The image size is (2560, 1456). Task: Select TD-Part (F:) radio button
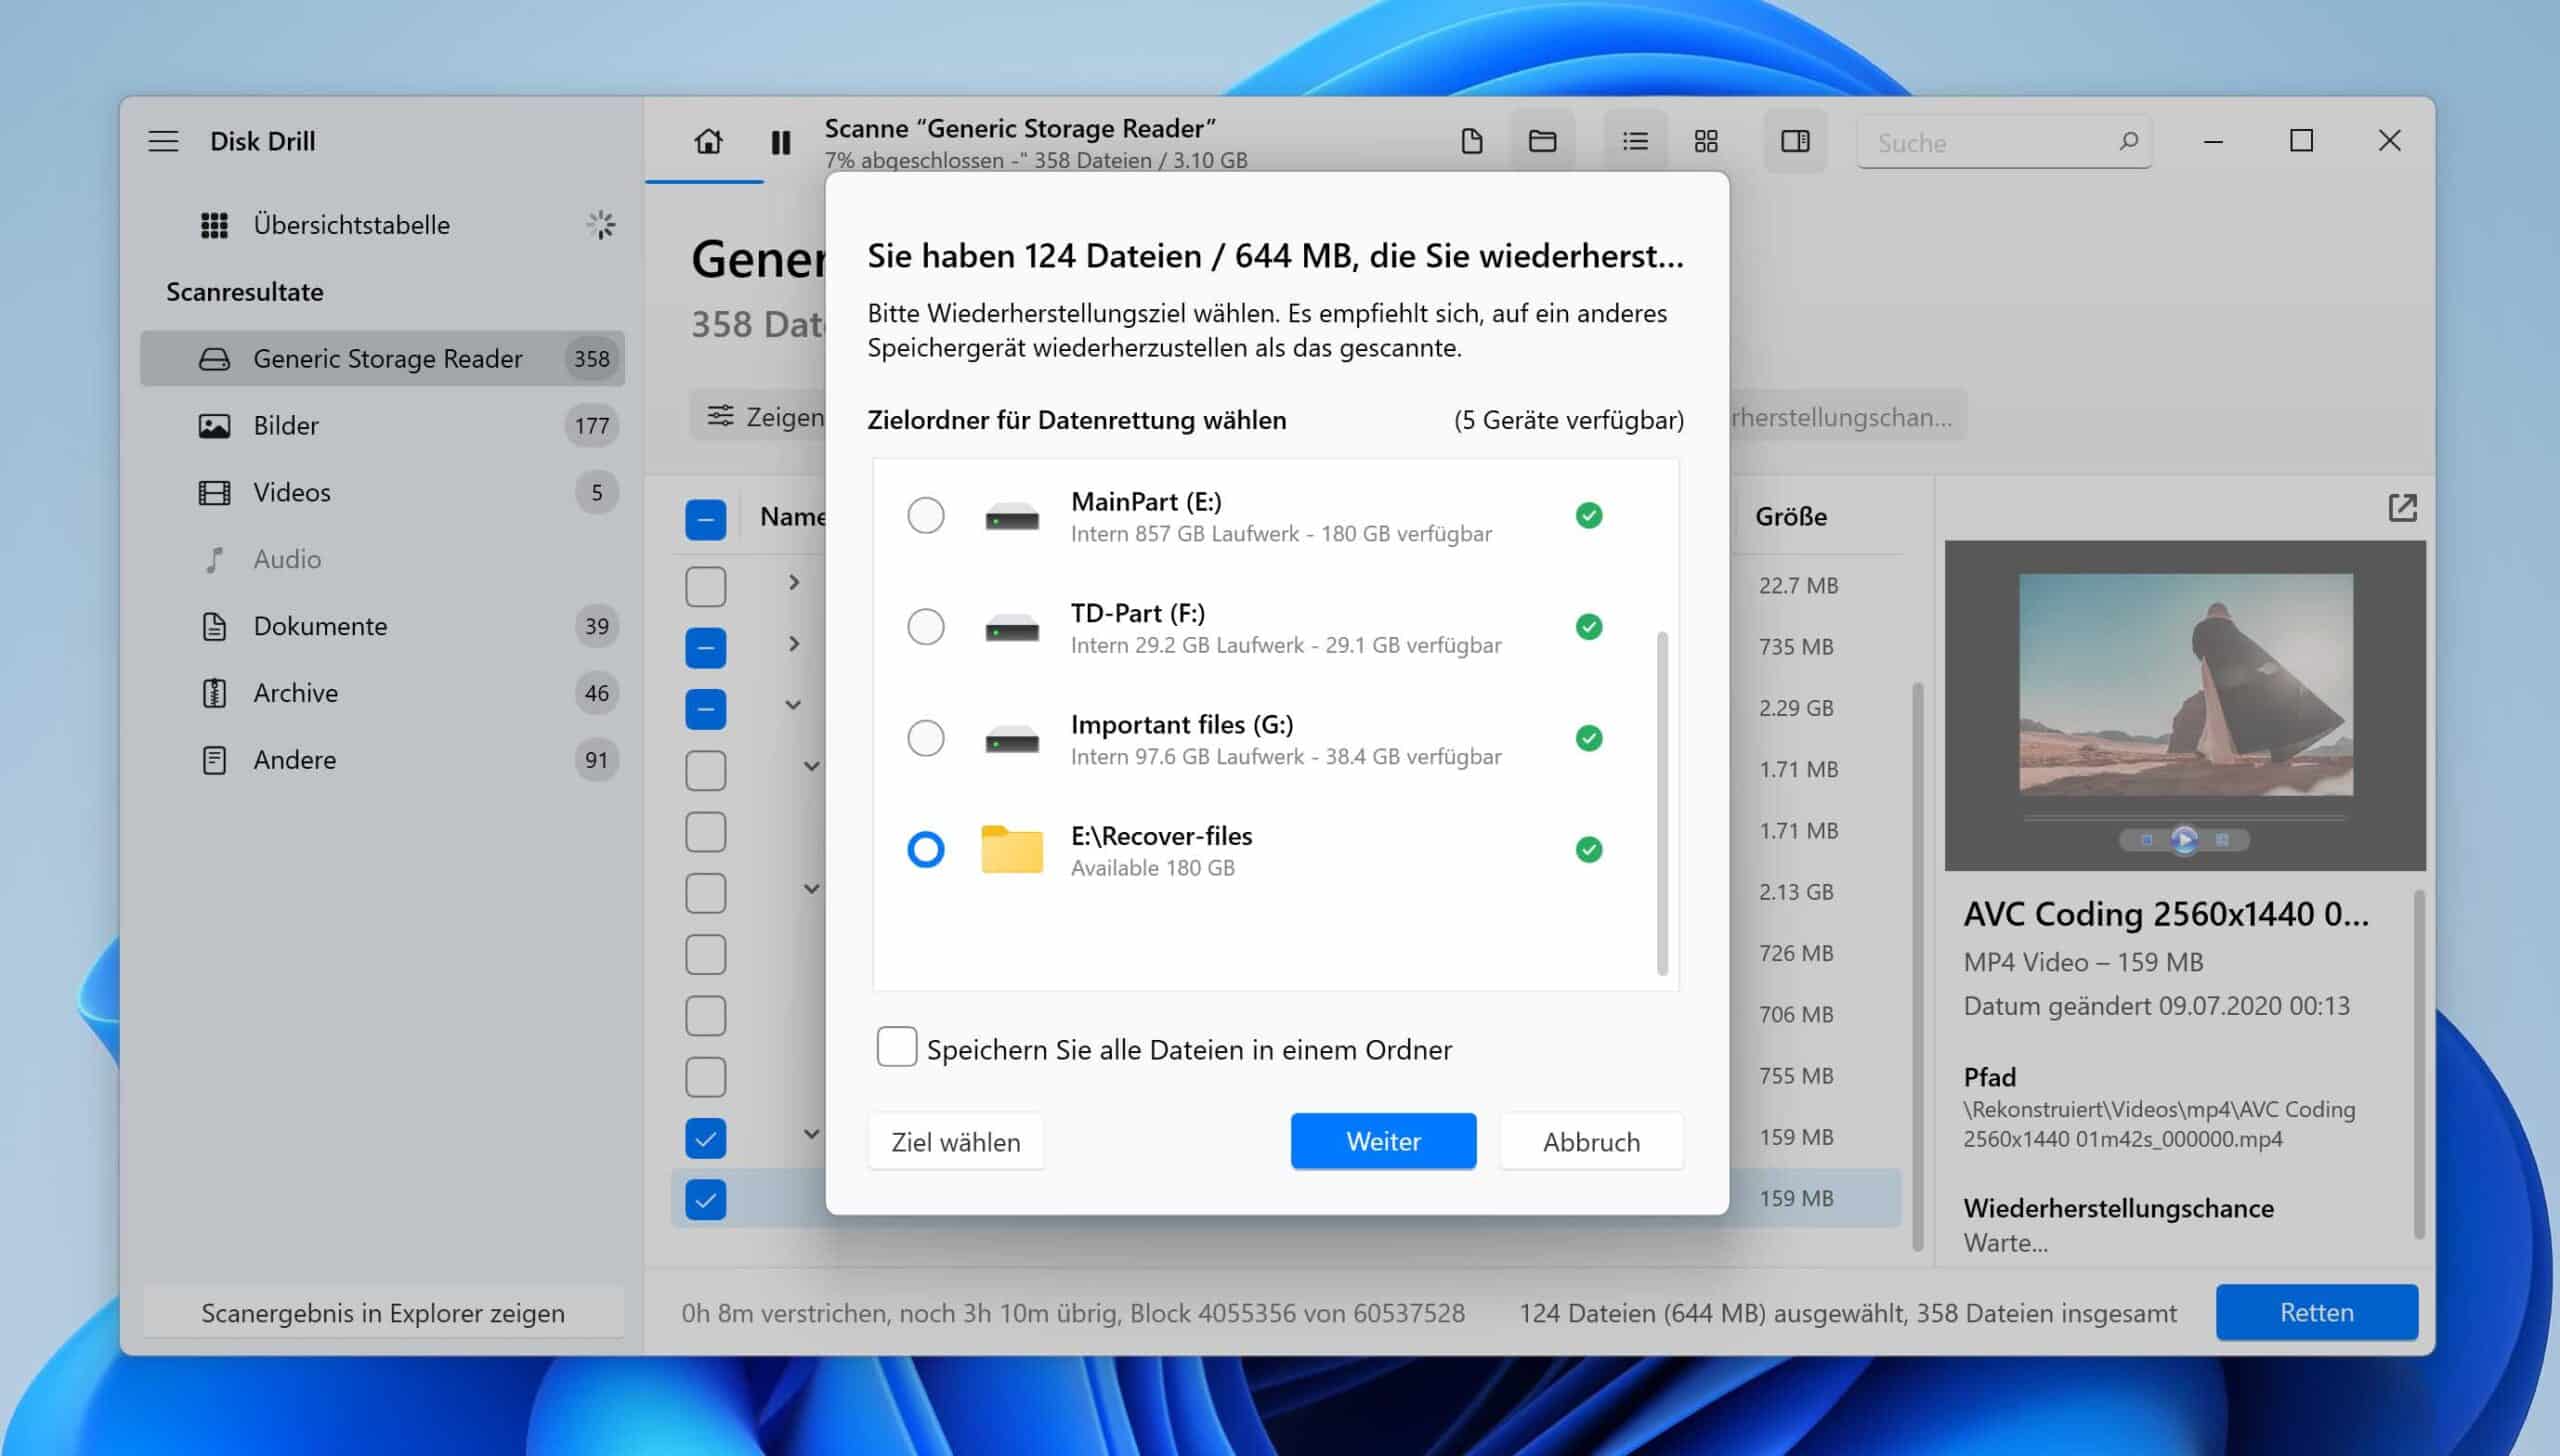pos(925,627)
